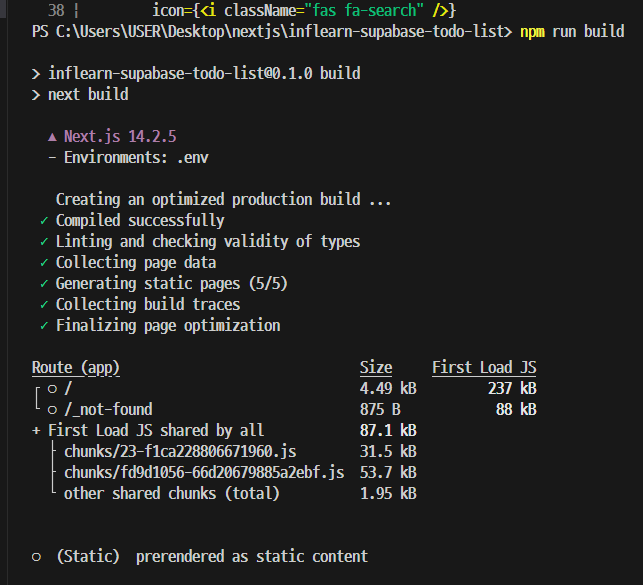The height and width of the screenshot is (585, 643).
Task: Click the '4.49 kB' size value
Action: pyautogui.click(x=388, y=389)
